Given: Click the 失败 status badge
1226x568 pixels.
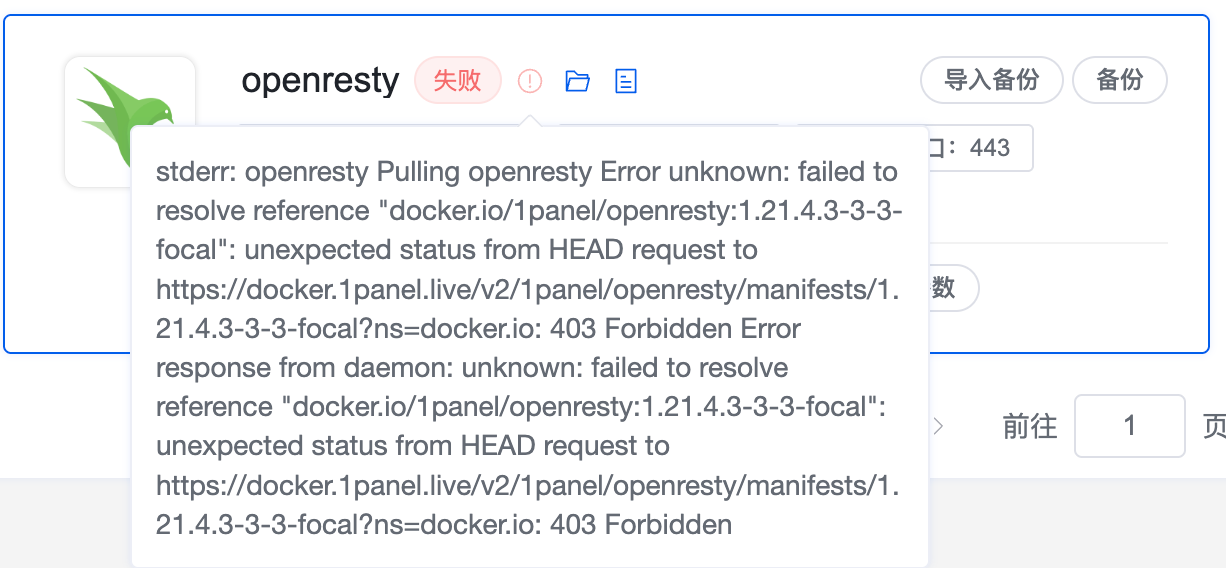Looking at the screenshot, I should pos(458,80).
